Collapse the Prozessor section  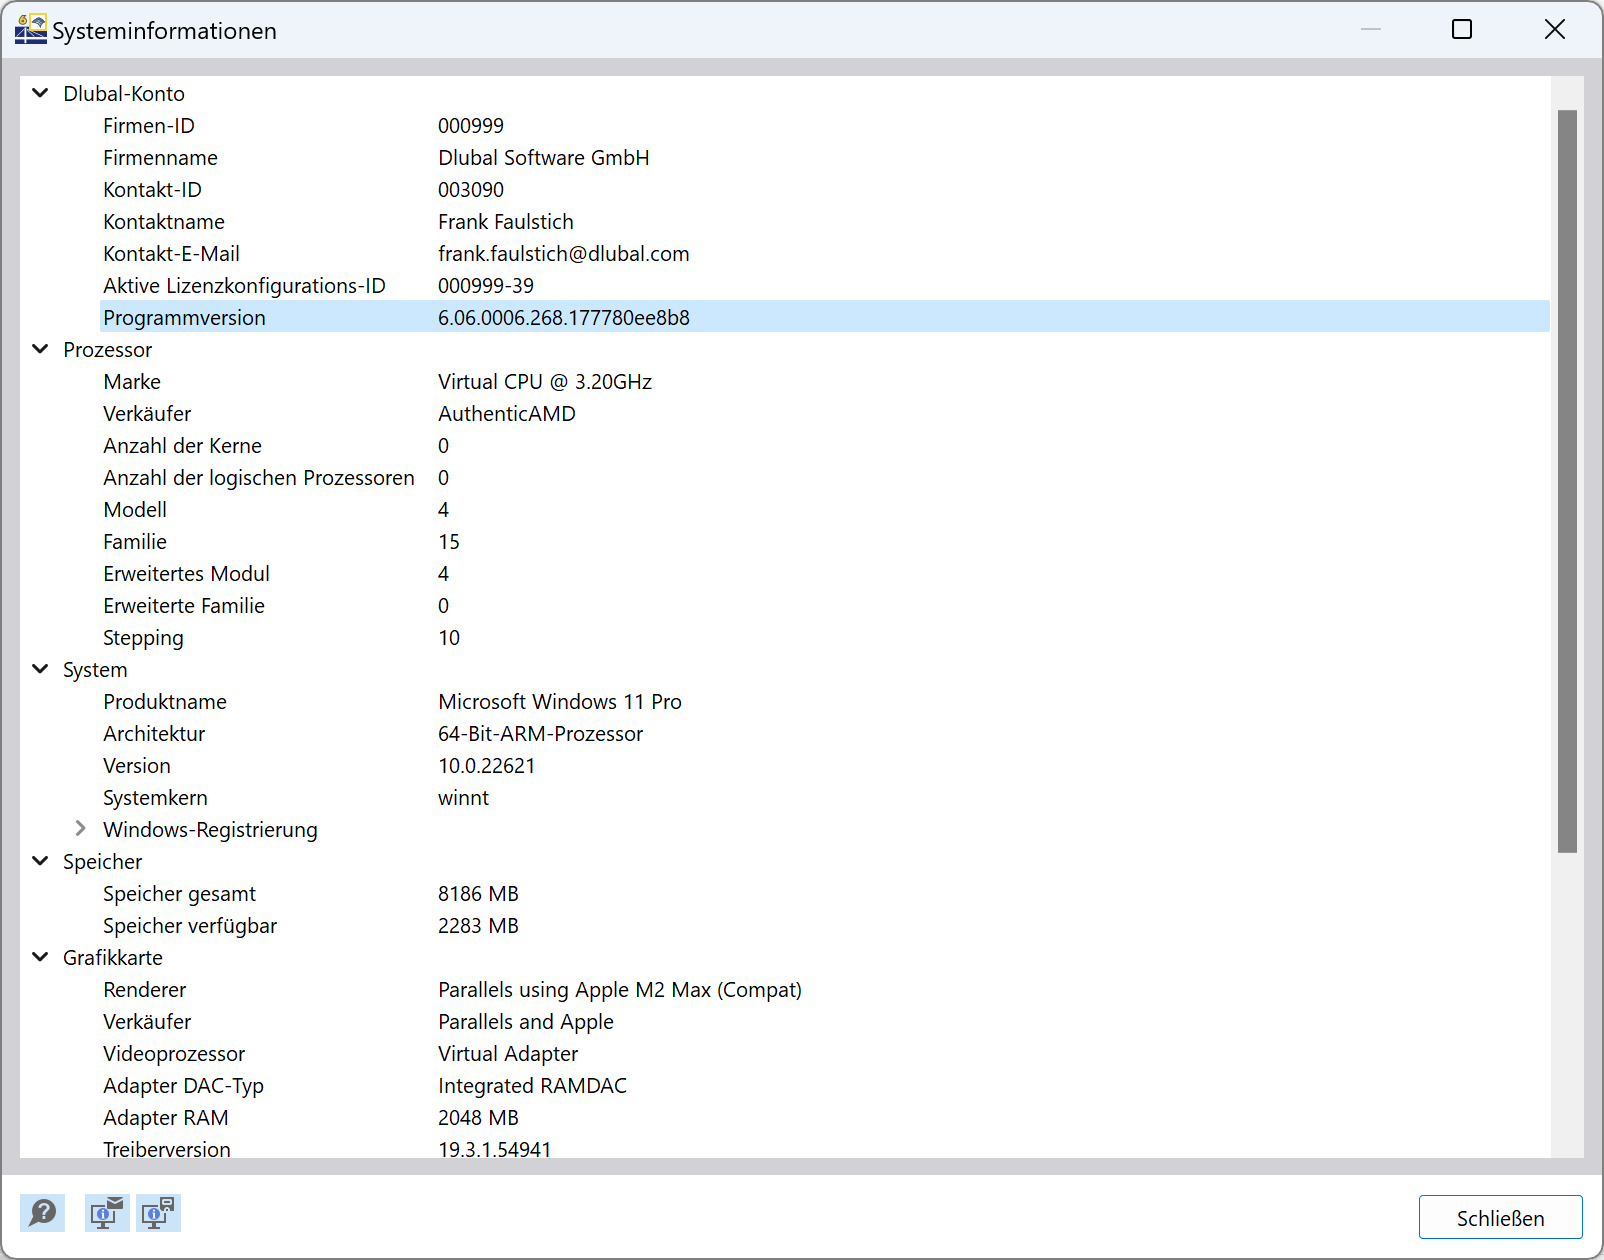coord(40,349)
